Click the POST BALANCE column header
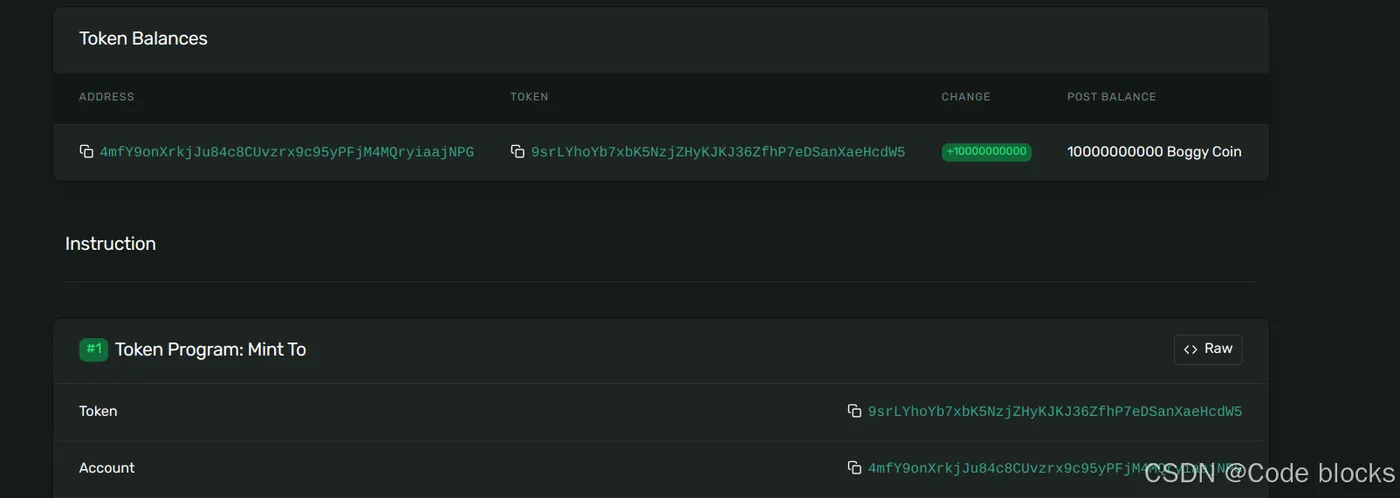This screenshot has width=1400, height=498. point(1112,97)
